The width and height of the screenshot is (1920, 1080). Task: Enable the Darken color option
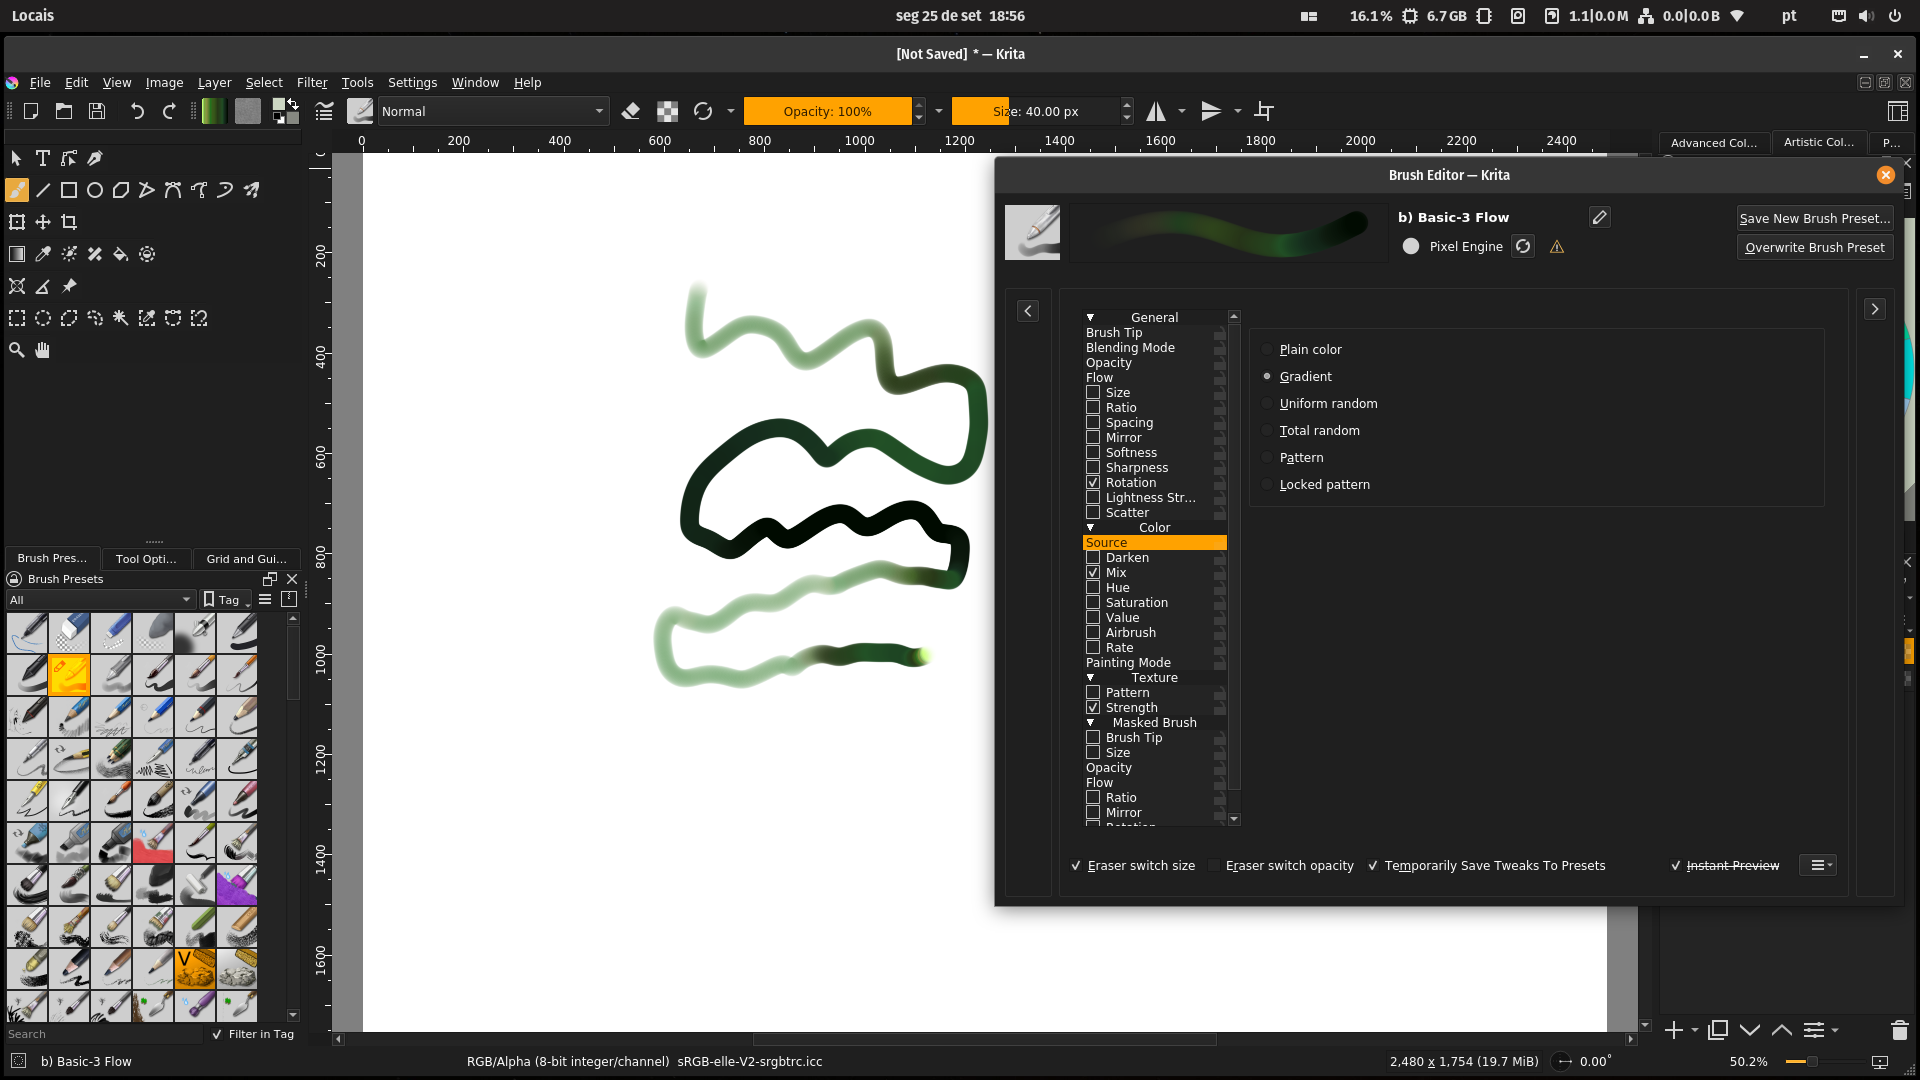(x=1094, y=557)
